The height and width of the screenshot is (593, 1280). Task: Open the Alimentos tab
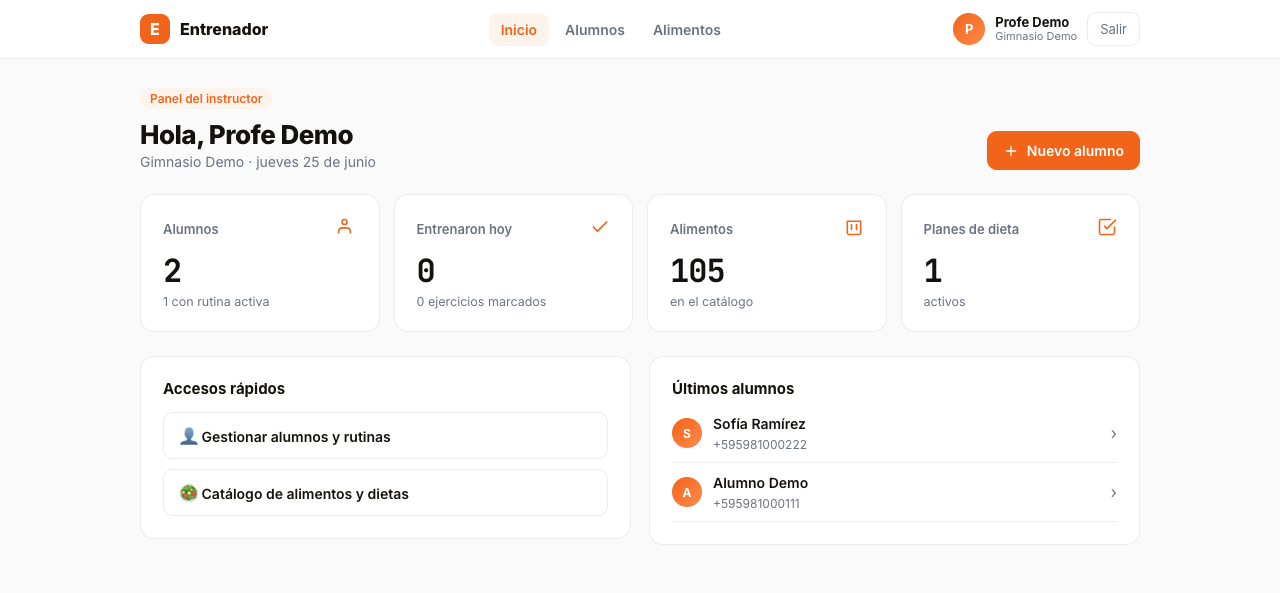687,30
